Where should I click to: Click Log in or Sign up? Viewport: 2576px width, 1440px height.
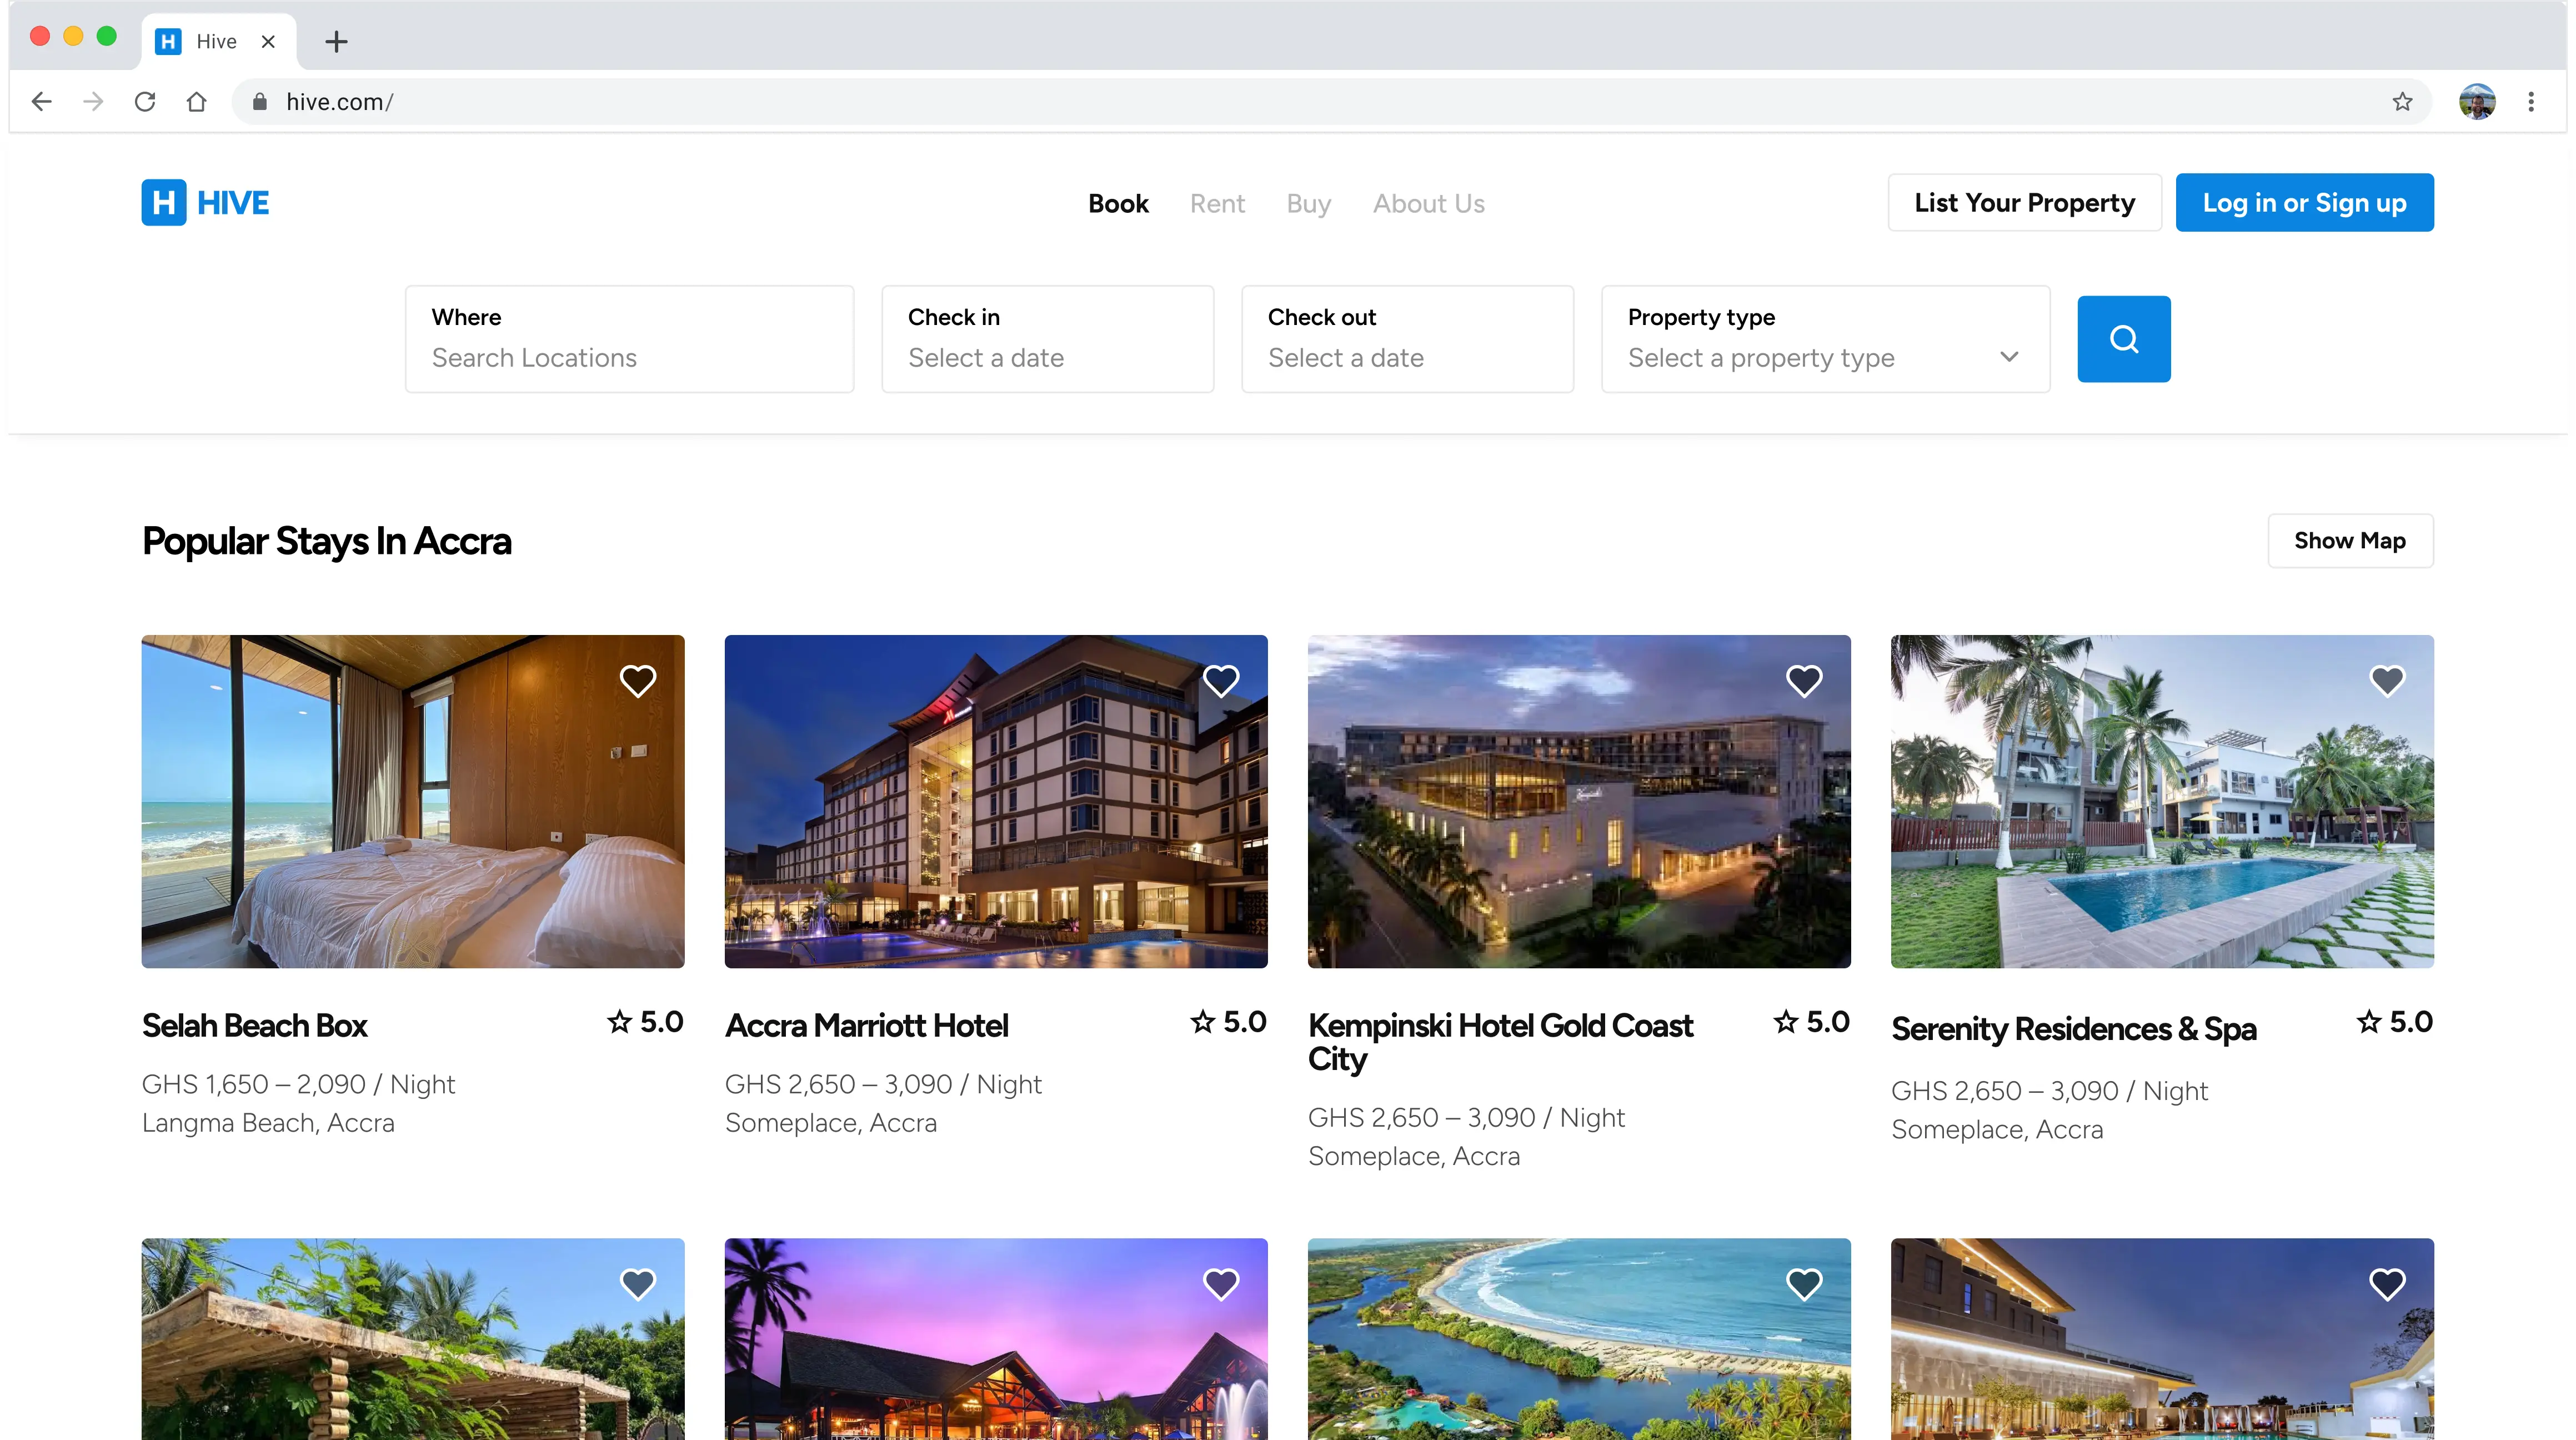(2304, 203)
